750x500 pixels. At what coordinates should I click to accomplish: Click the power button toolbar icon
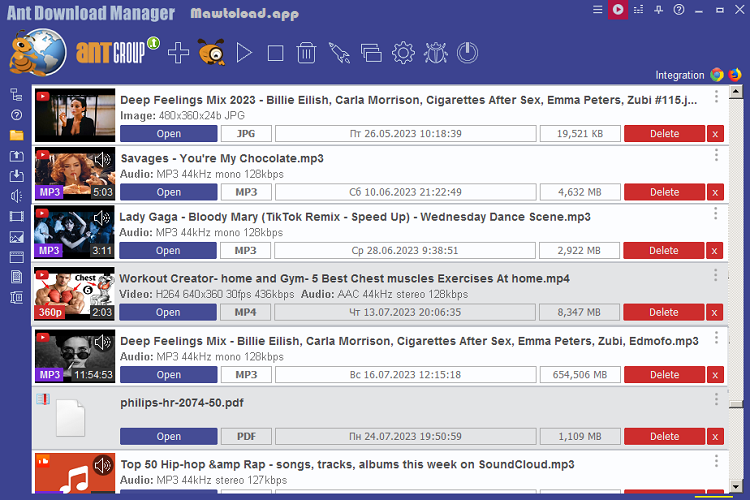click(467, 53)
